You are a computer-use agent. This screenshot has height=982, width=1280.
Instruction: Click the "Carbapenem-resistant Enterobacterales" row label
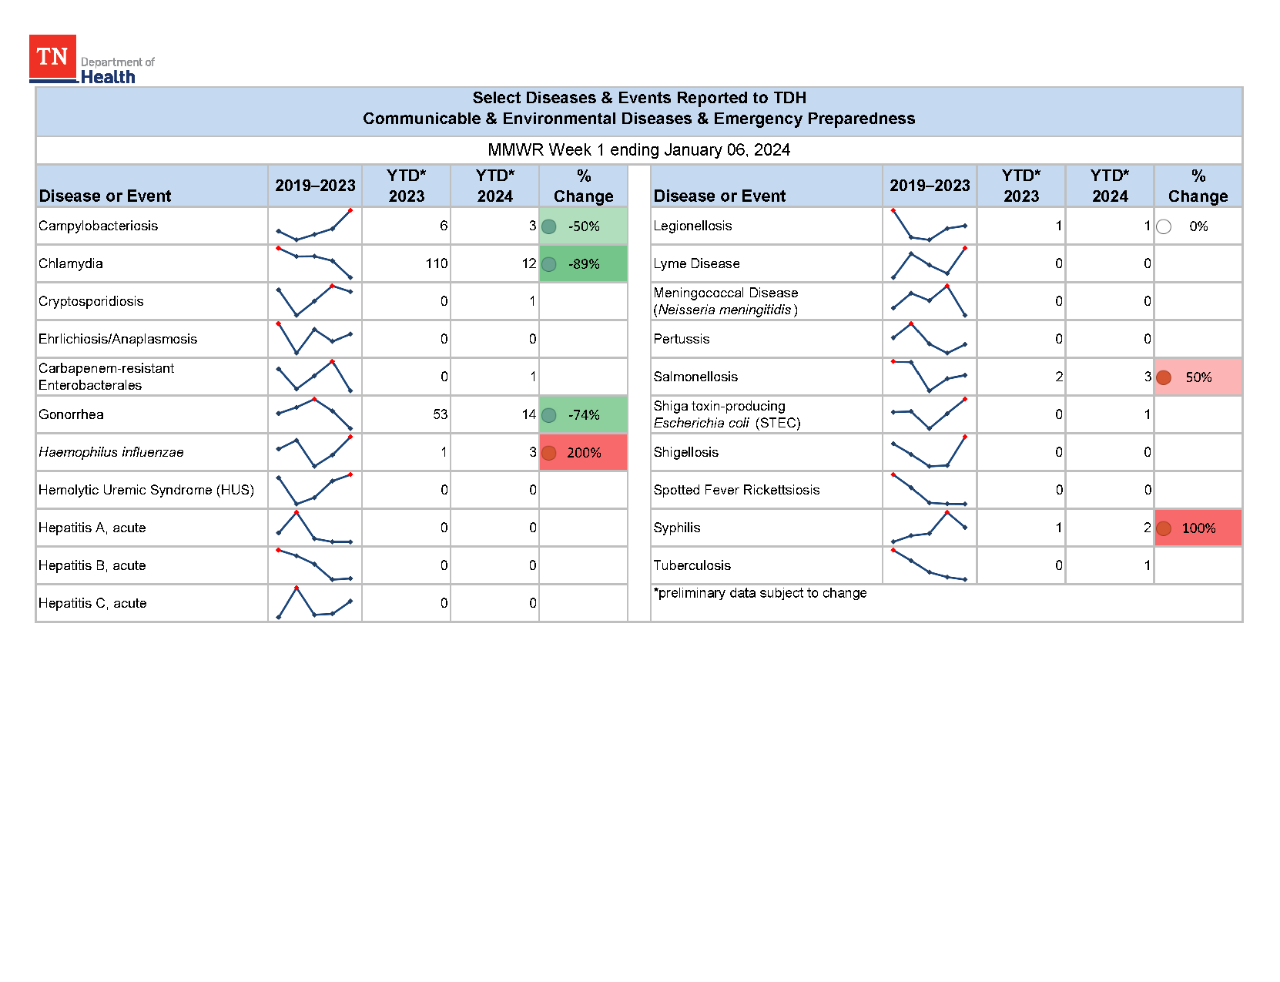point(106,377)
